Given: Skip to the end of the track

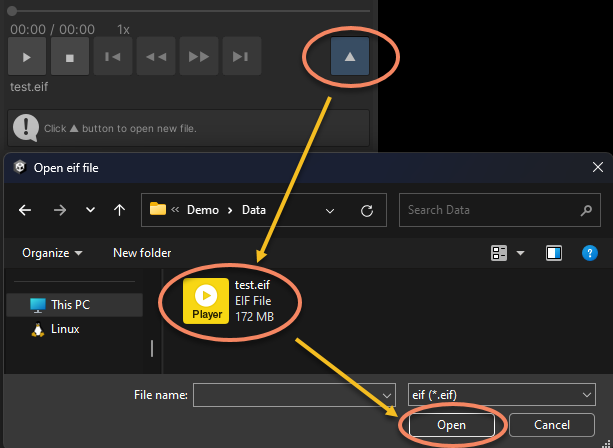Looking at the screenshot, I should 241,57.
